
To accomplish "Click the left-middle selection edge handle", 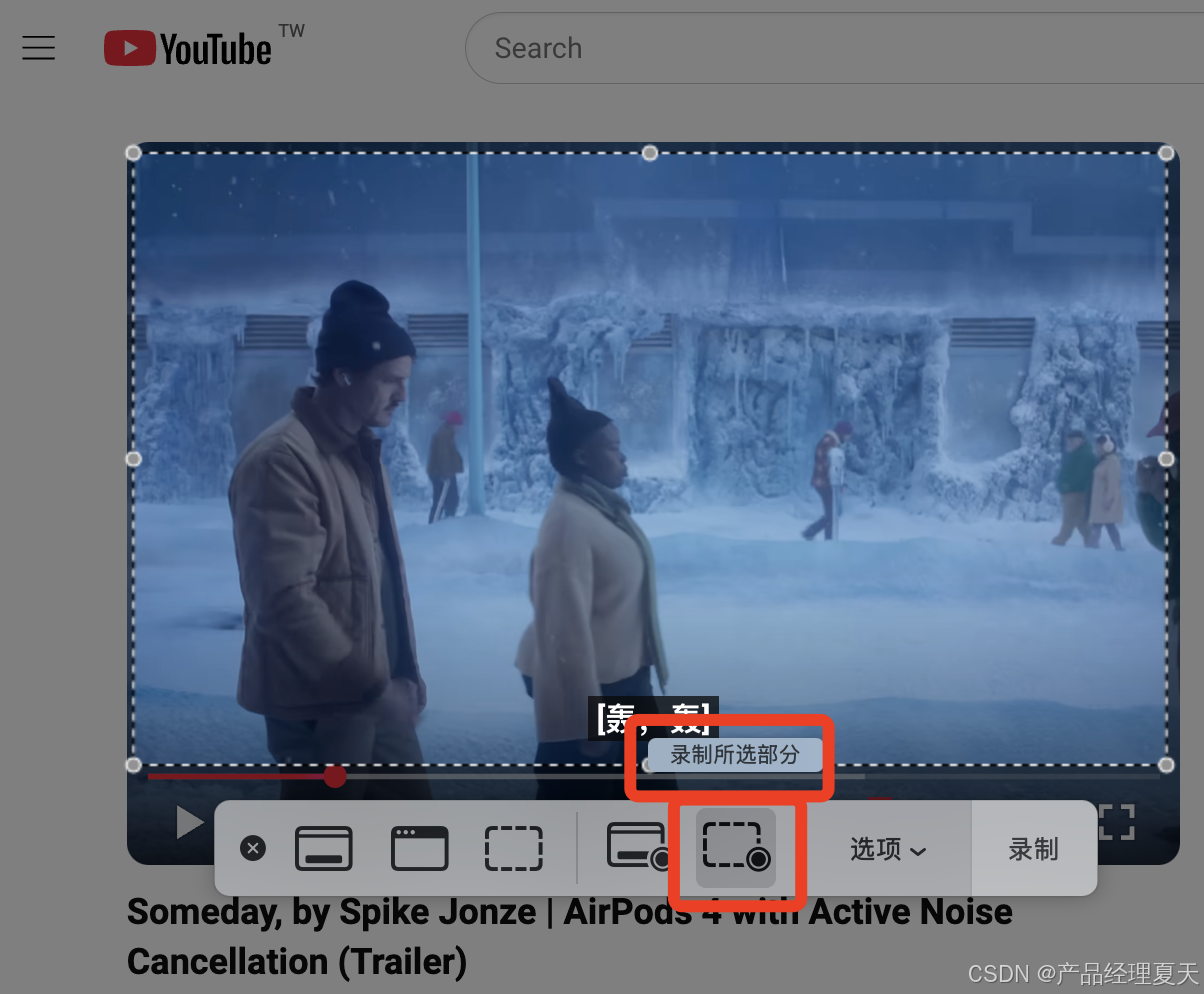I will coord(133,459).
